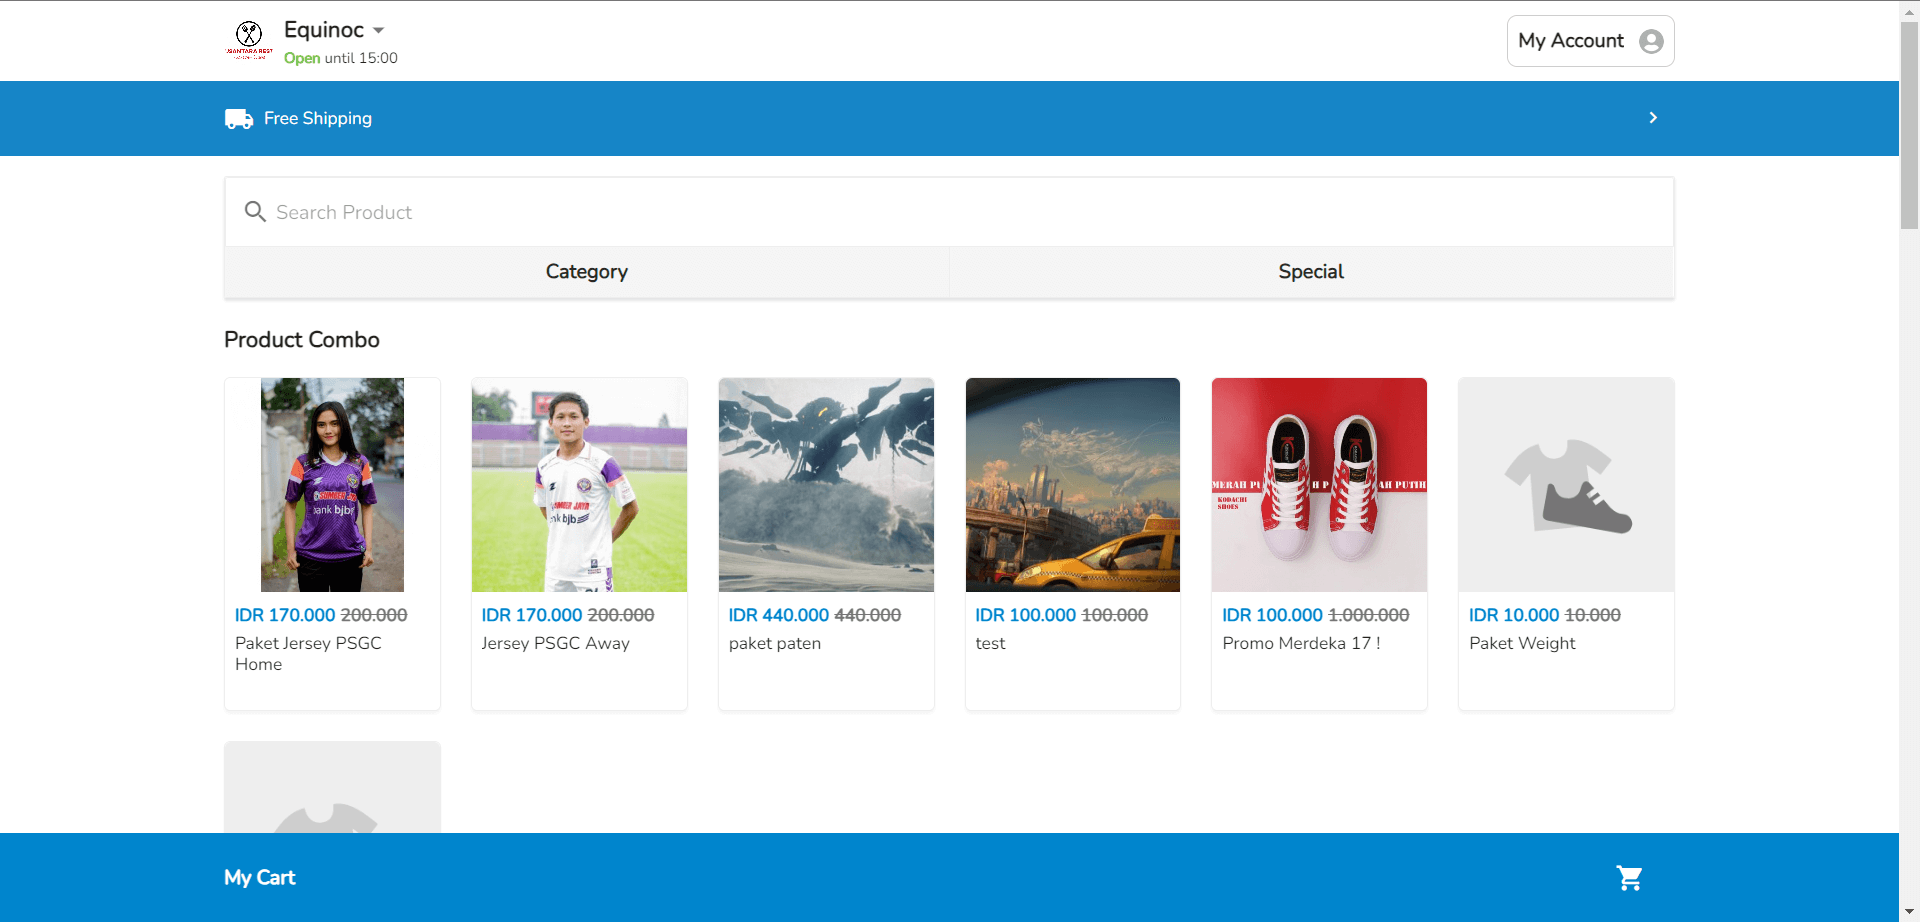Click the Paket Weight placeholder shirt-shoe icon
1920x922 pixels.
pos(1567,486)
